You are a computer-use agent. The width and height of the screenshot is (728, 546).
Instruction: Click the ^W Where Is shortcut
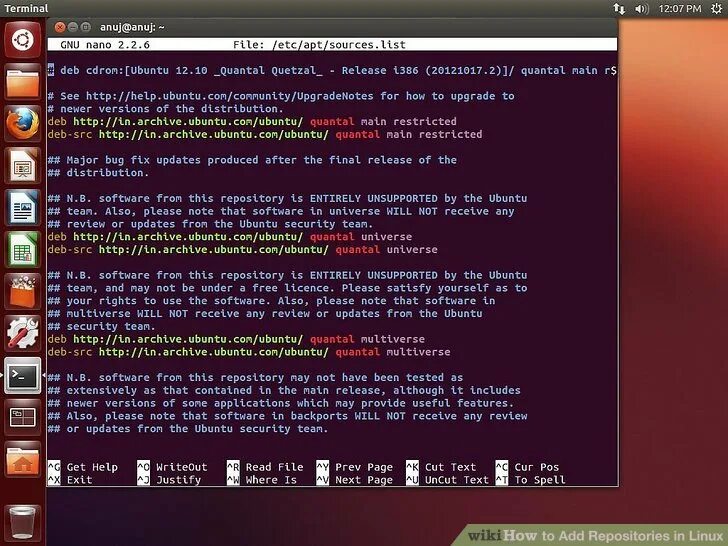point(262,480)
